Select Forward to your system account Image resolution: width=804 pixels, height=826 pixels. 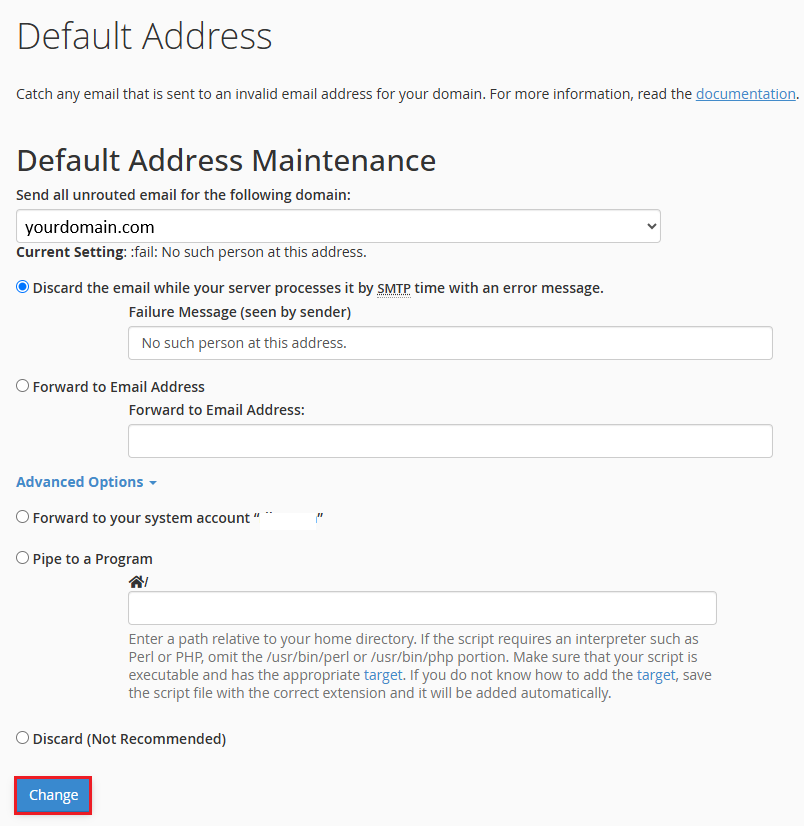click(23, 517)
